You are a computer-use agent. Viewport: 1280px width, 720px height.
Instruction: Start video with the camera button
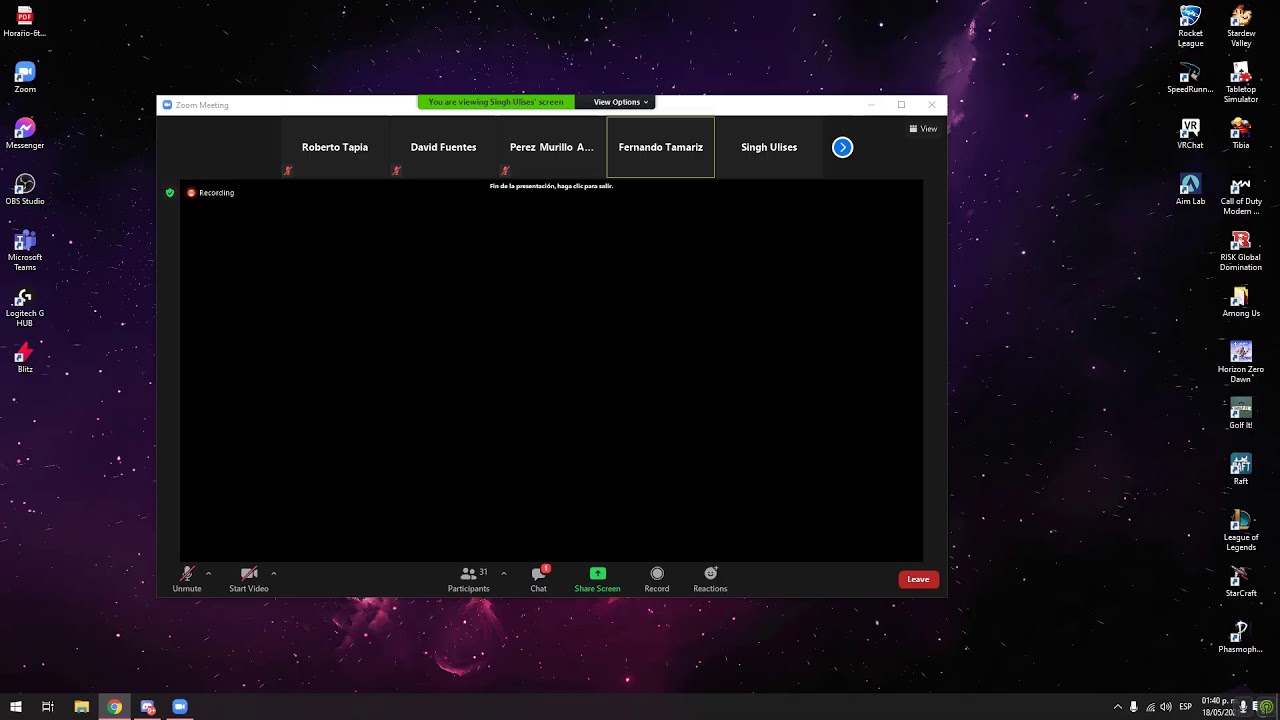(249, 579)
